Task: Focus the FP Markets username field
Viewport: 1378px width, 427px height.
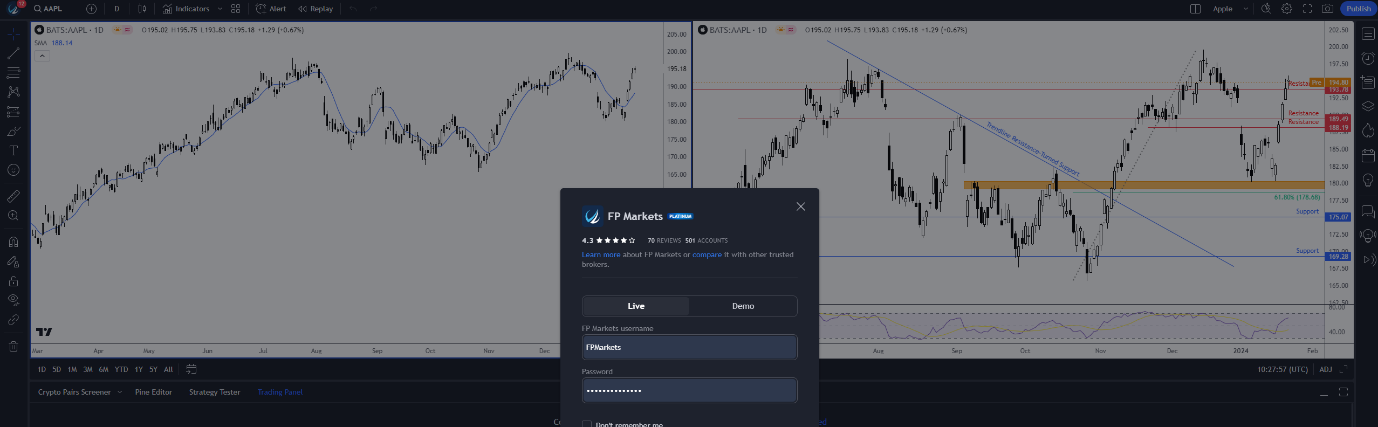Action: pos(690,347)
